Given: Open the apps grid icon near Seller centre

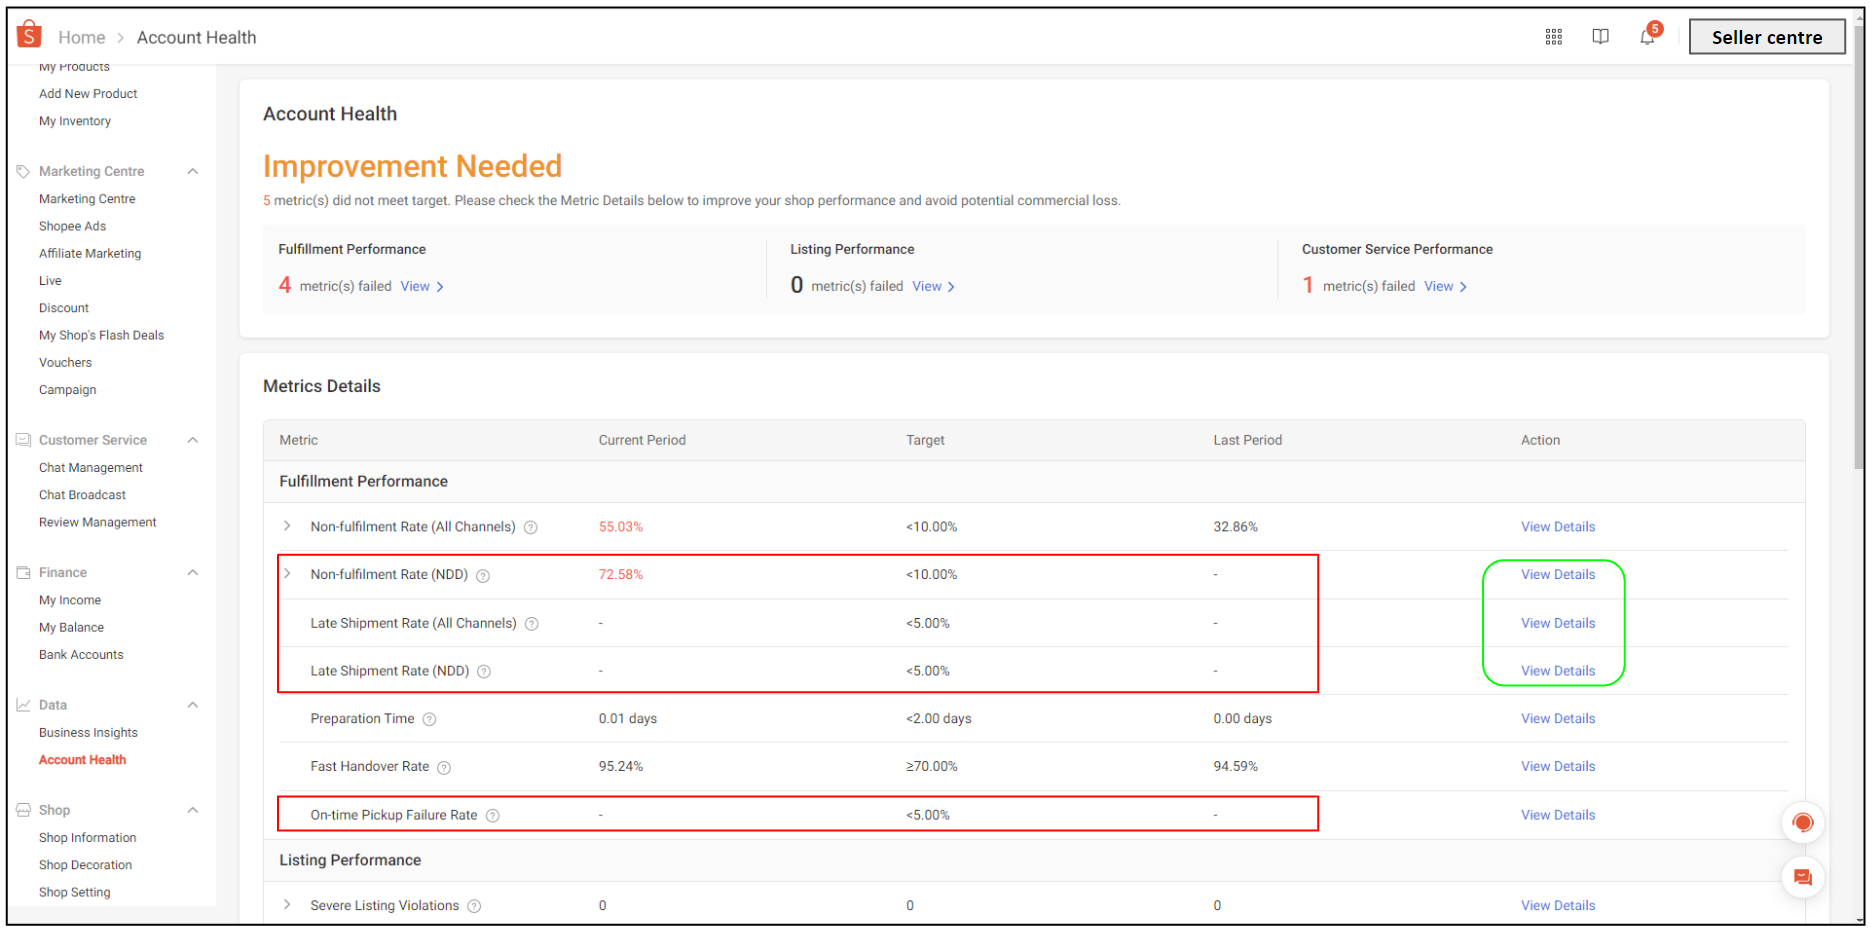Looking at the screenshot, I should point(1554,36).
